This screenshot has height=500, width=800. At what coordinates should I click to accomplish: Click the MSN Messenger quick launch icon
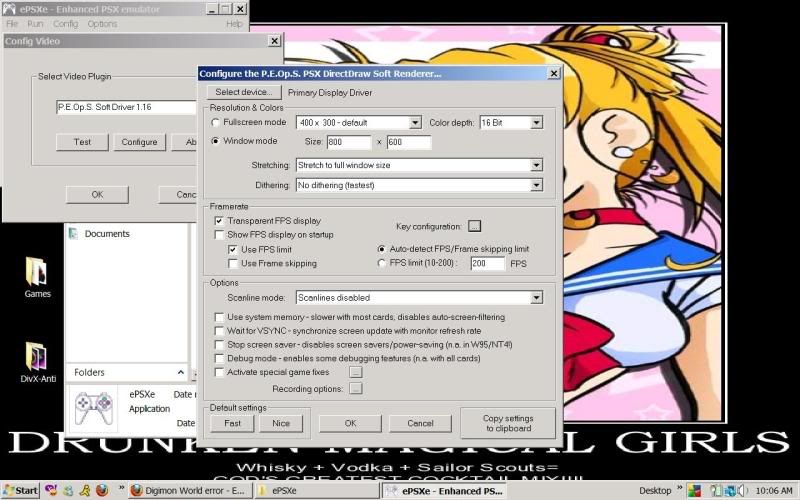click(x=68, y=490)
